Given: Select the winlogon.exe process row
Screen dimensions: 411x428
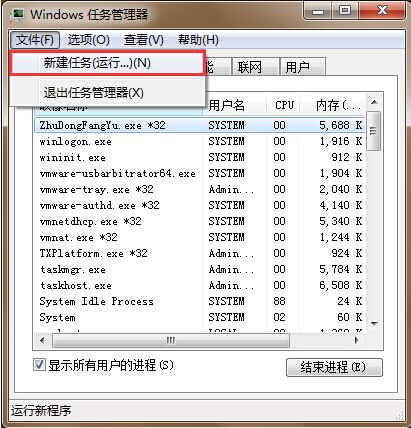Looking at the screenshot, I should point(200,141).
